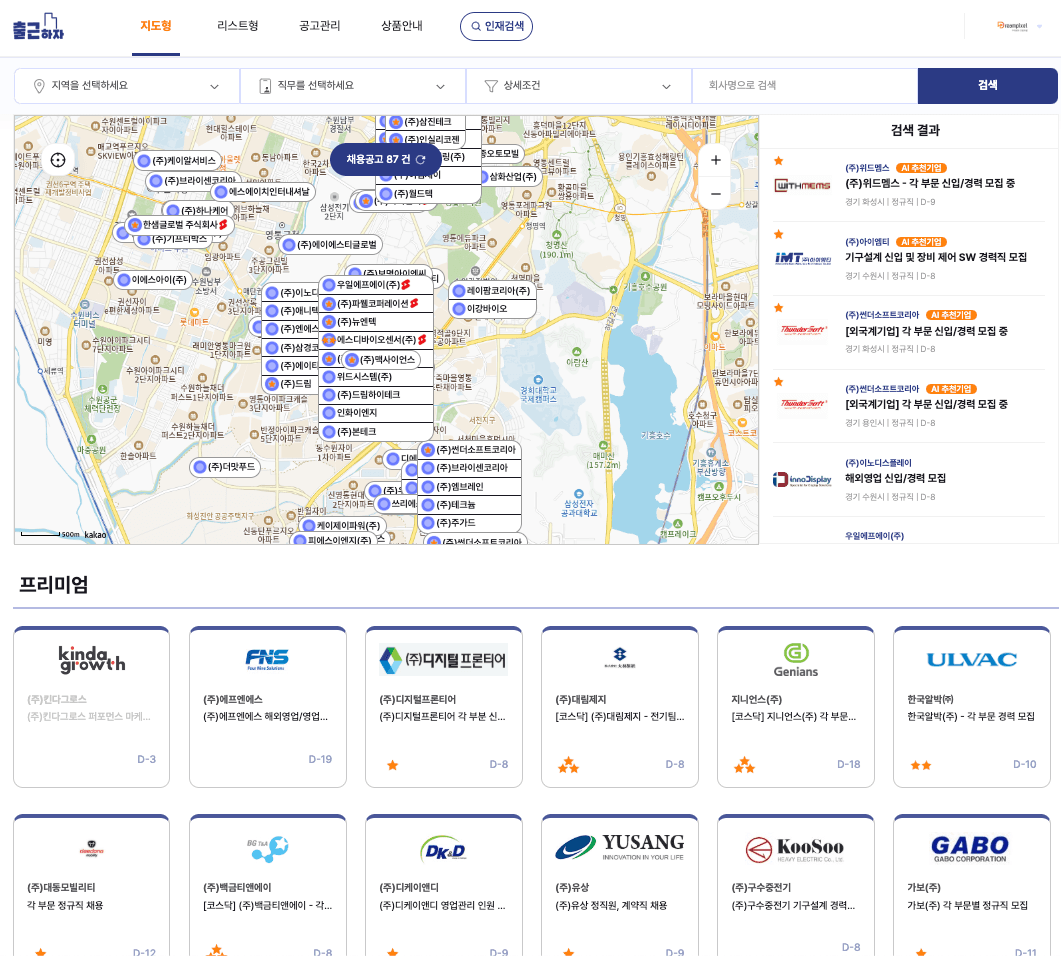This screenshot has width=1061, height=956.
Task: Select the (주)에이에스티글로벌 map marker
Action: pyautogui.click(x=331, y=245)
